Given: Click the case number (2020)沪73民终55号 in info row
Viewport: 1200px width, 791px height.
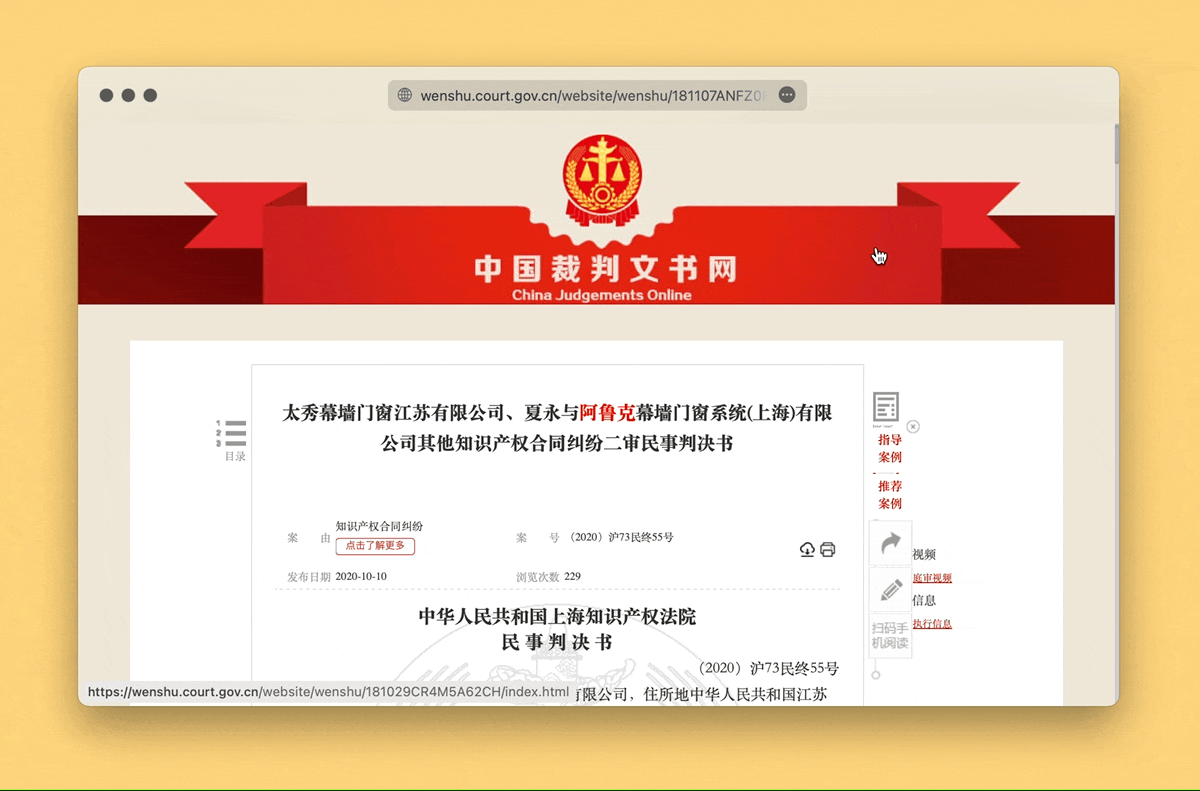Looking at the screenshot, I should [621, 537].
